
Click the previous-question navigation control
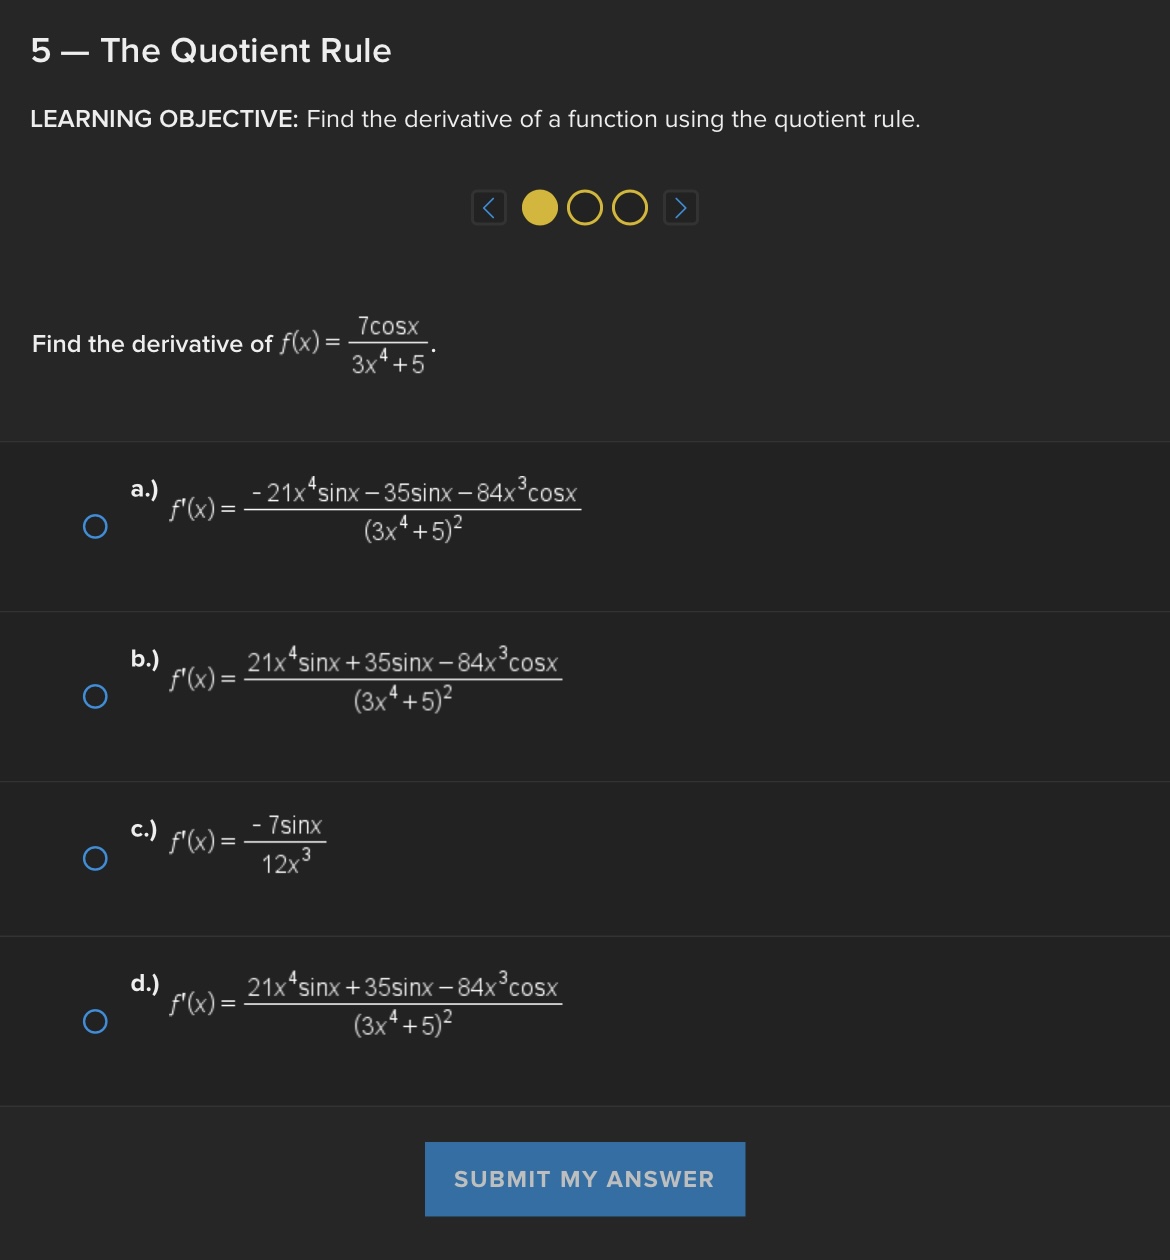[488, 207]
